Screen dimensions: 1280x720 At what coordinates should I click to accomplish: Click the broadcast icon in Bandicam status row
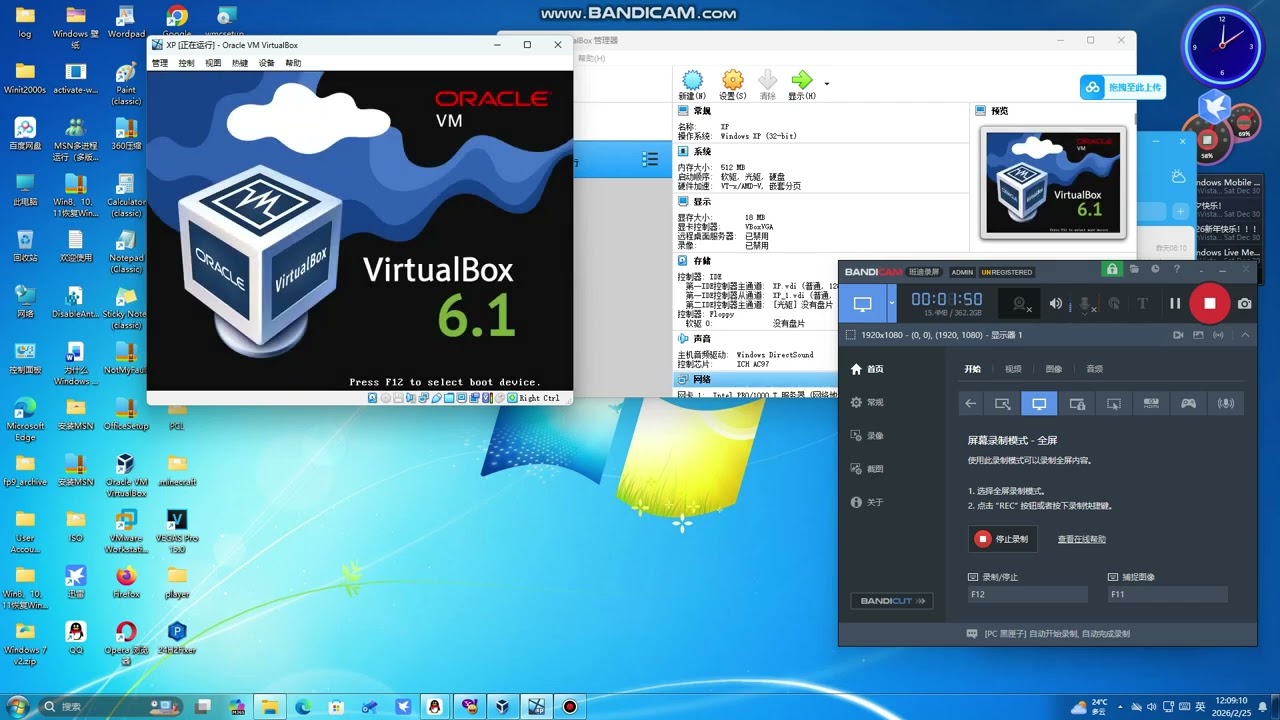click(1220, 335)
